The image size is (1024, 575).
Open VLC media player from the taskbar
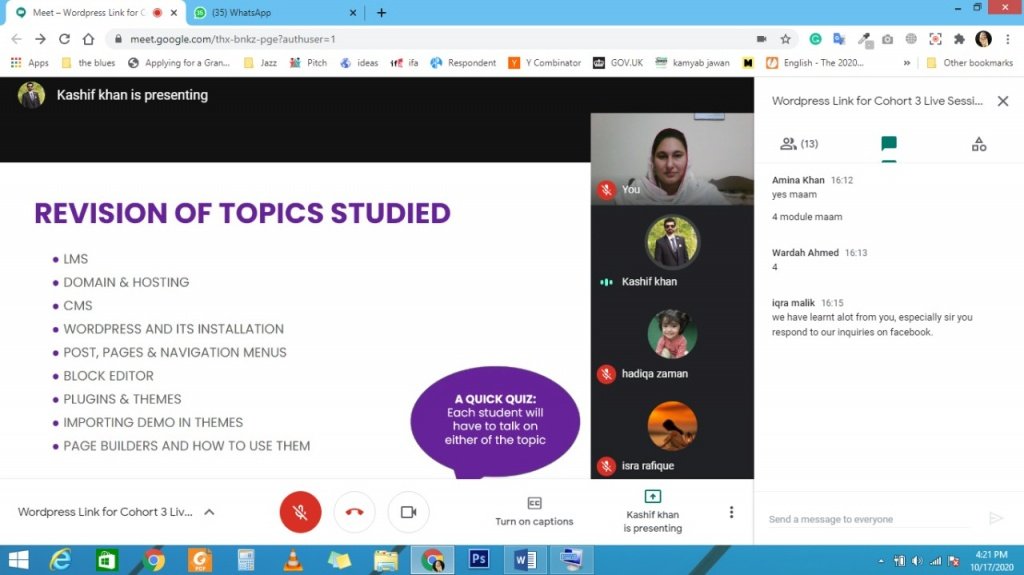tap(293, 560)
